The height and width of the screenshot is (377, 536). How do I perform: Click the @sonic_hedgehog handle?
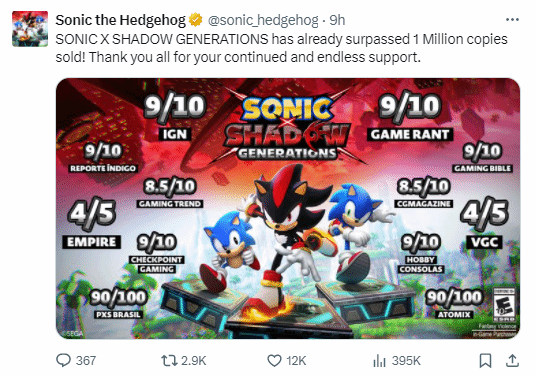(263, 21)
